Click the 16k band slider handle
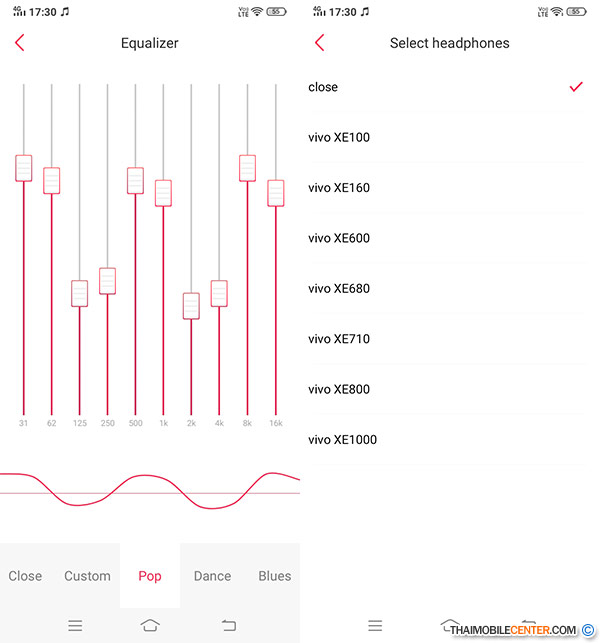Screen dimensions: 600x643 tap(276, 193)
